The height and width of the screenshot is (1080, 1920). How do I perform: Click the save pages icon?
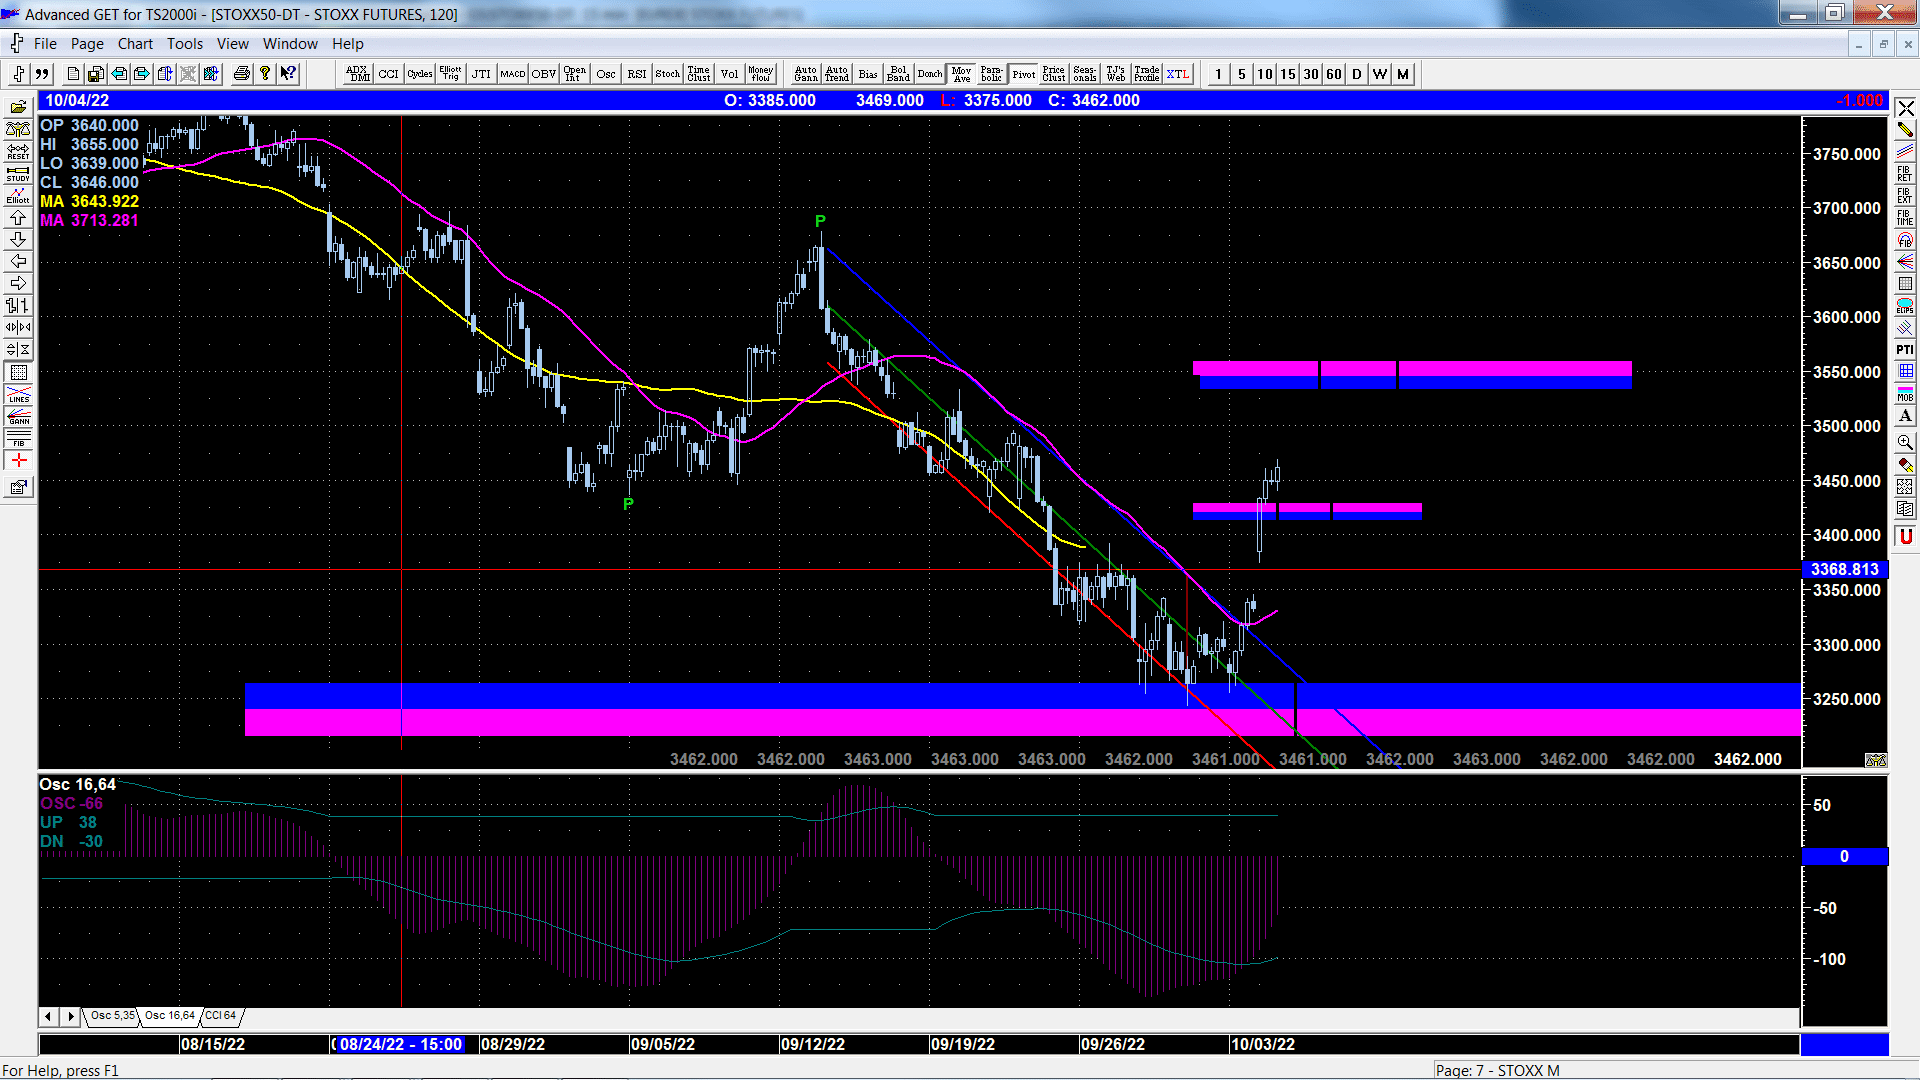(x=96, y=74)
